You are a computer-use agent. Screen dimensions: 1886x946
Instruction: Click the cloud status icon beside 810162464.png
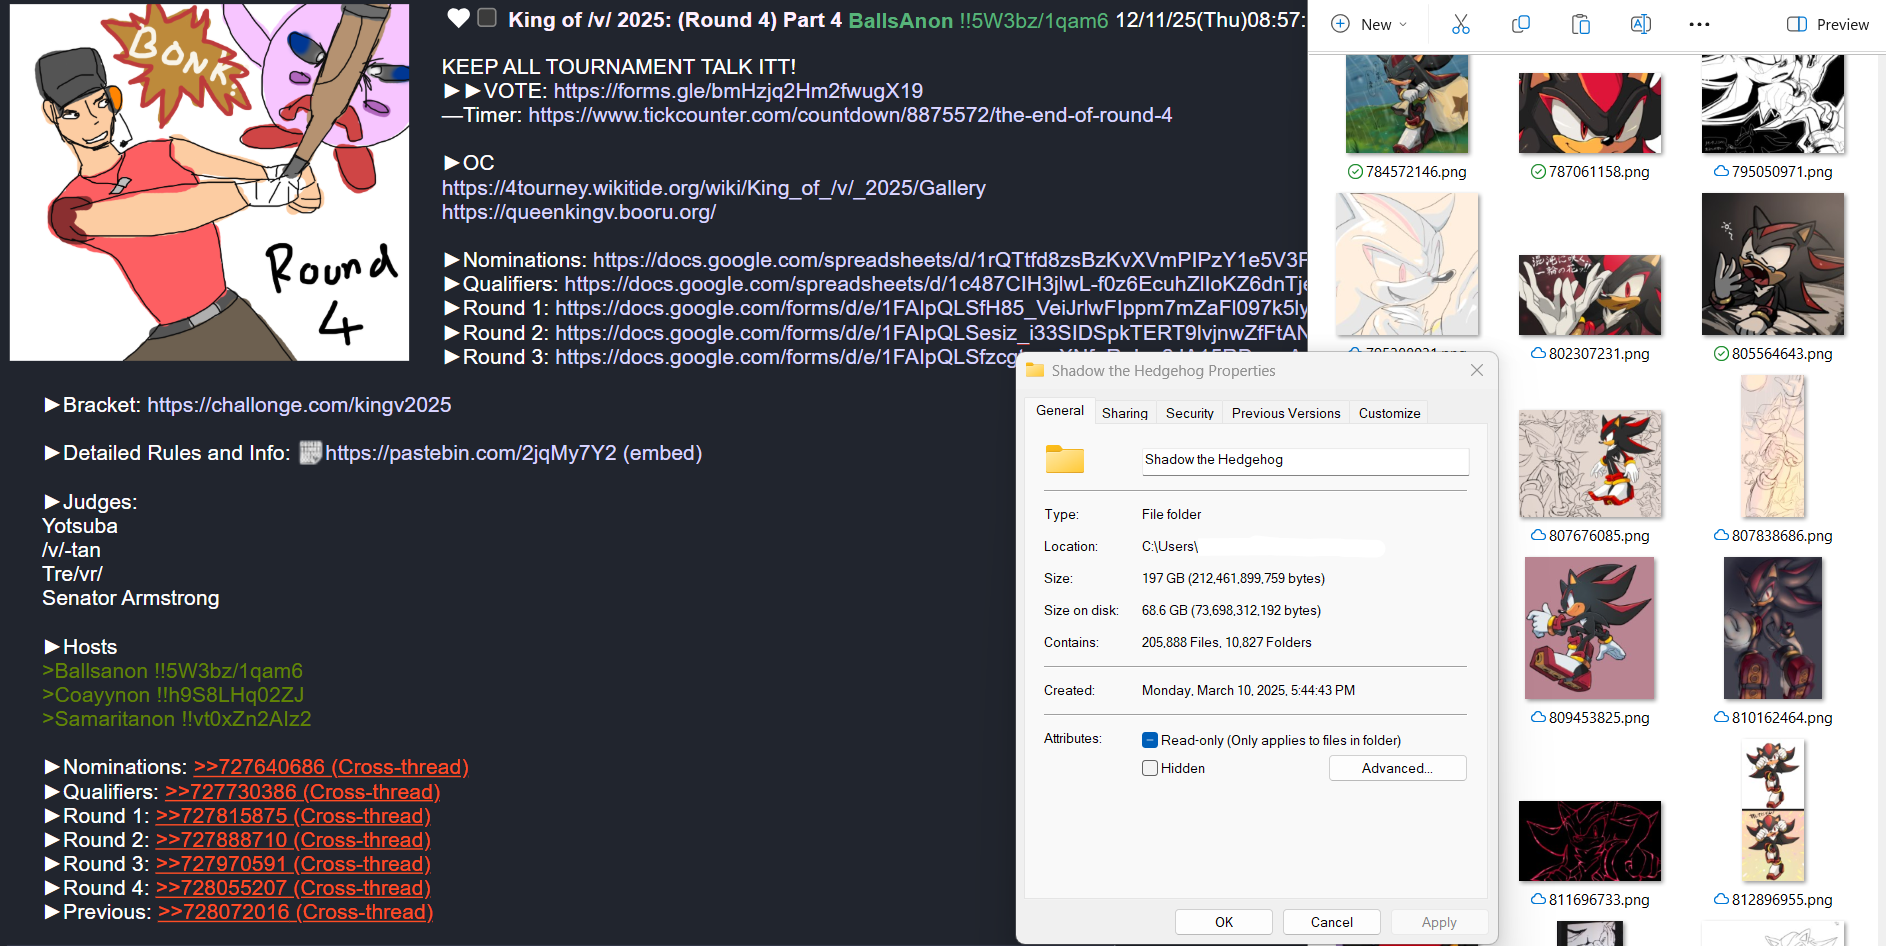point(1721,718)
